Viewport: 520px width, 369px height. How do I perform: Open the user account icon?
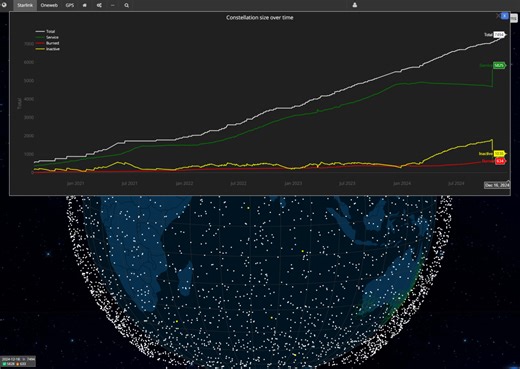coord(355,5)
